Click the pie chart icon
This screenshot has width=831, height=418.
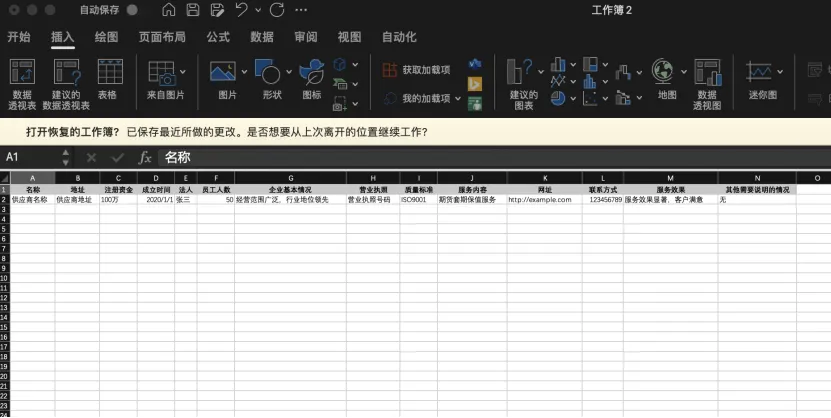(x=558, y=98)
